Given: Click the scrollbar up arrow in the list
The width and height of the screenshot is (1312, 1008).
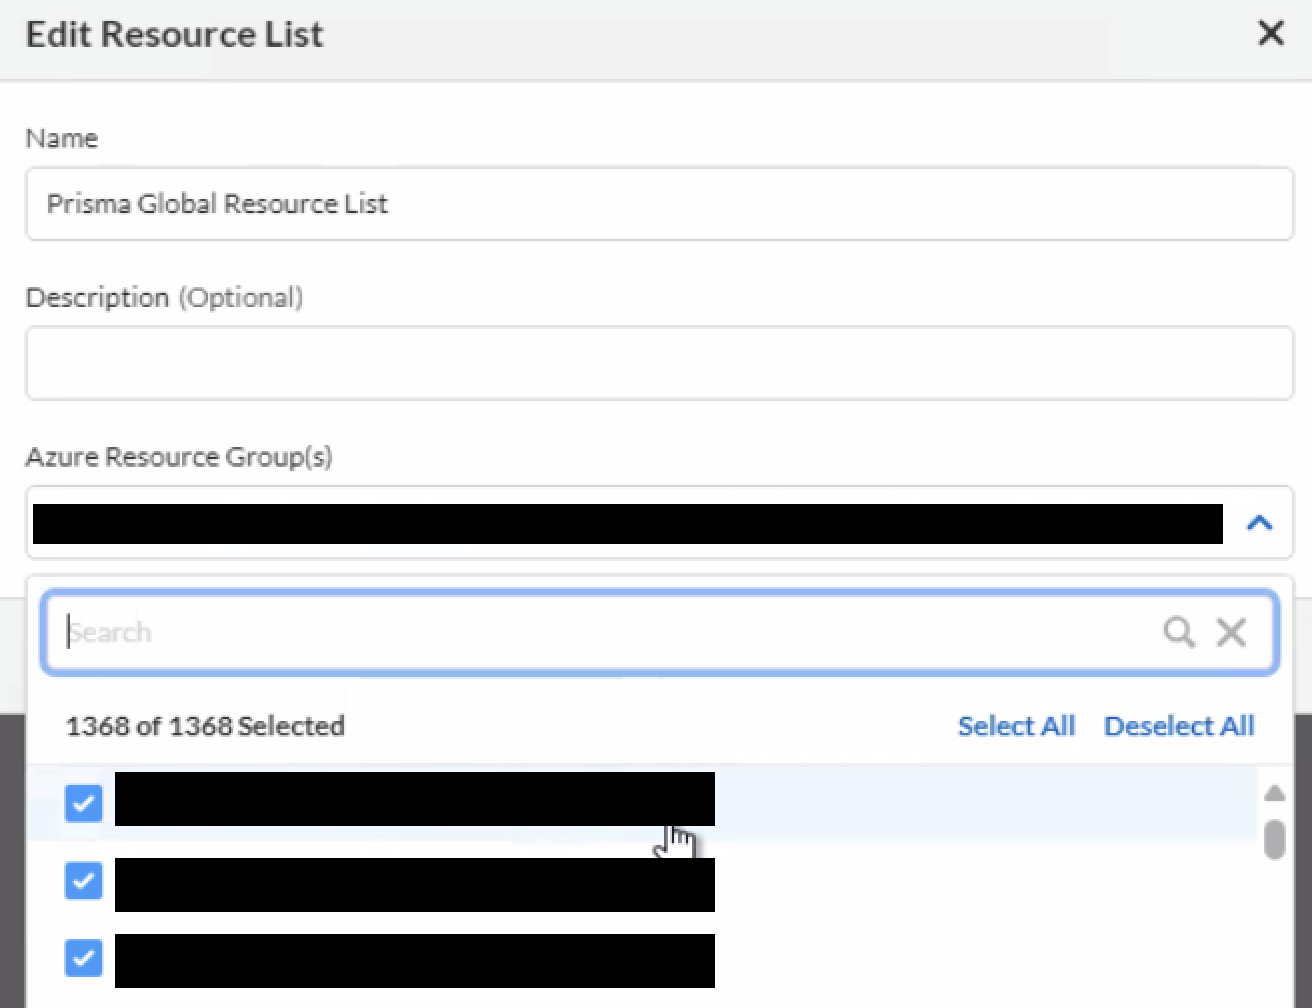Looking at the screenshot, I should (1274, 794).
